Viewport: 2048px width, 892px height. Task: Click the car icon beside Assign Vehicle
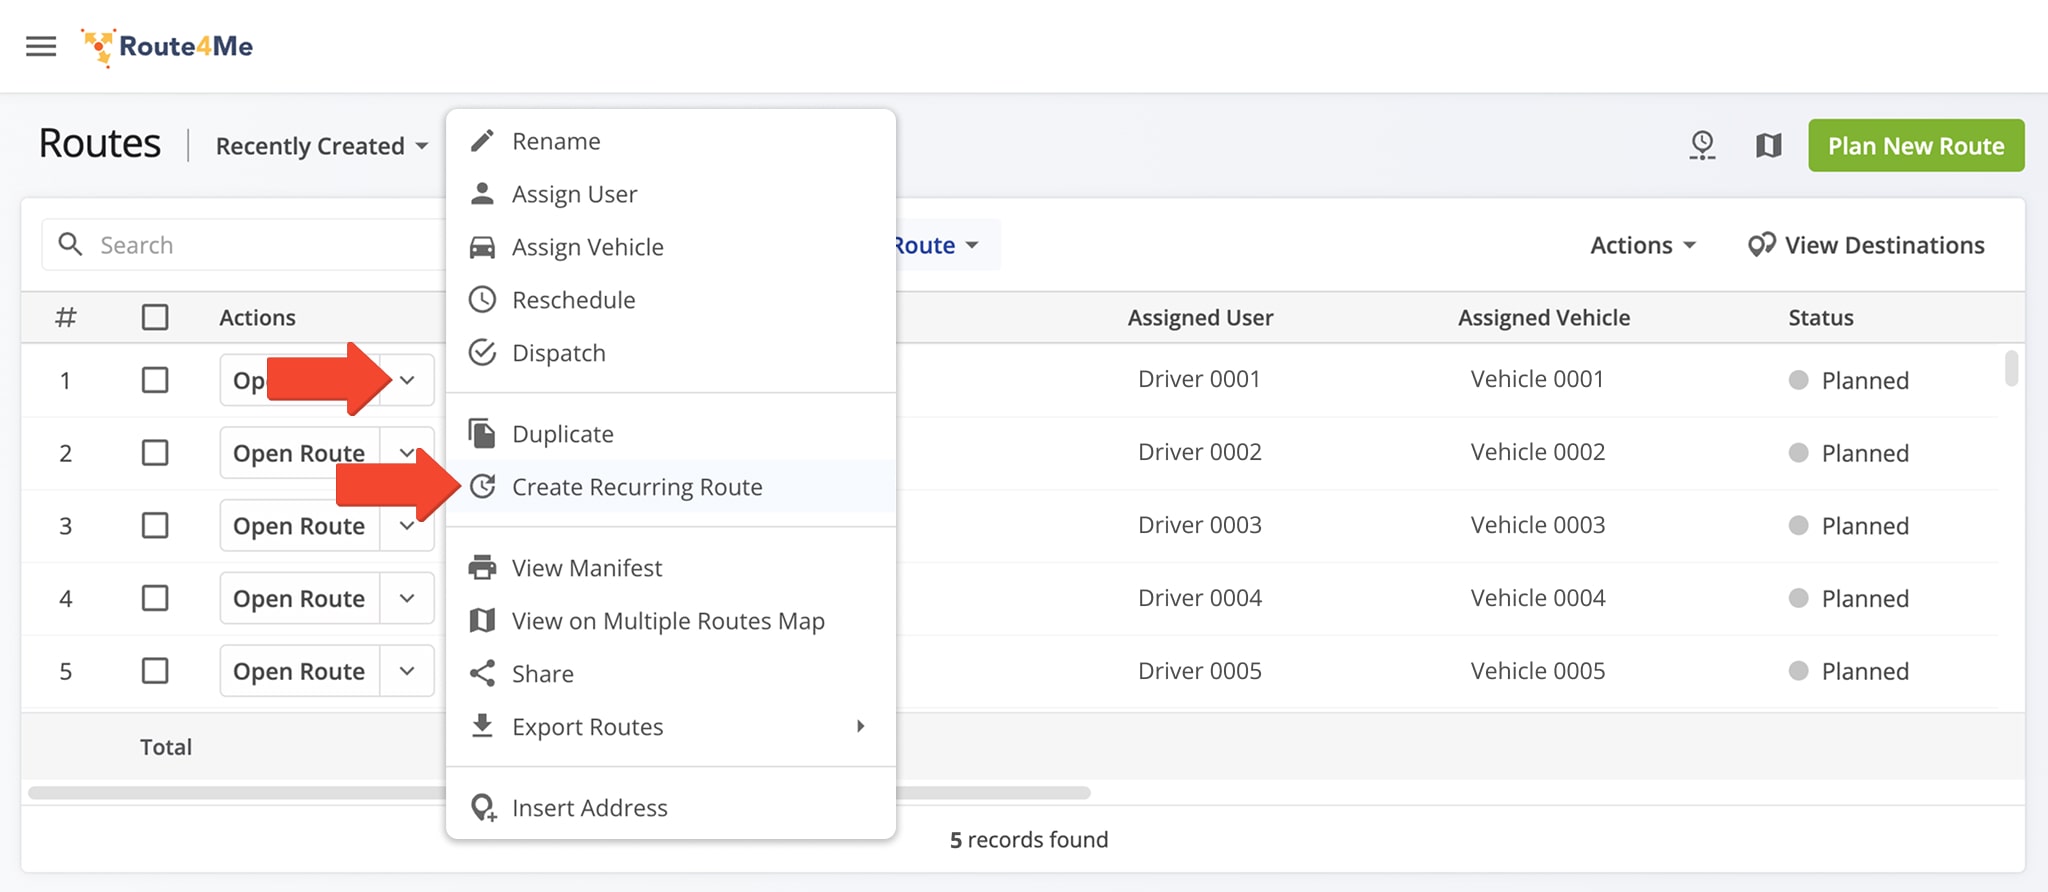click(x=482, y=247)
